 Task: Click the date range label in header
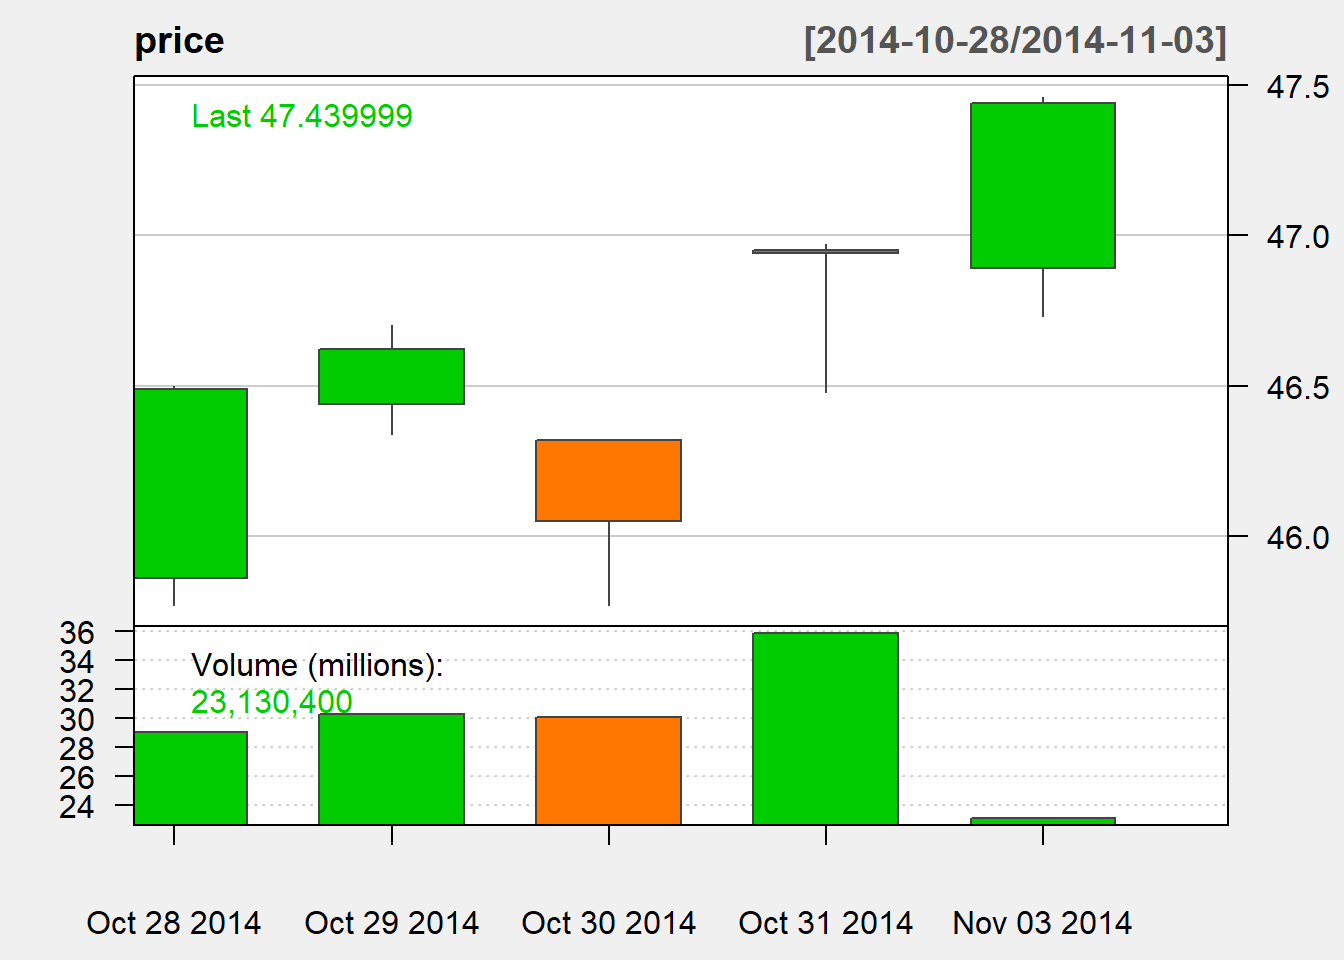pos(1014,41)
